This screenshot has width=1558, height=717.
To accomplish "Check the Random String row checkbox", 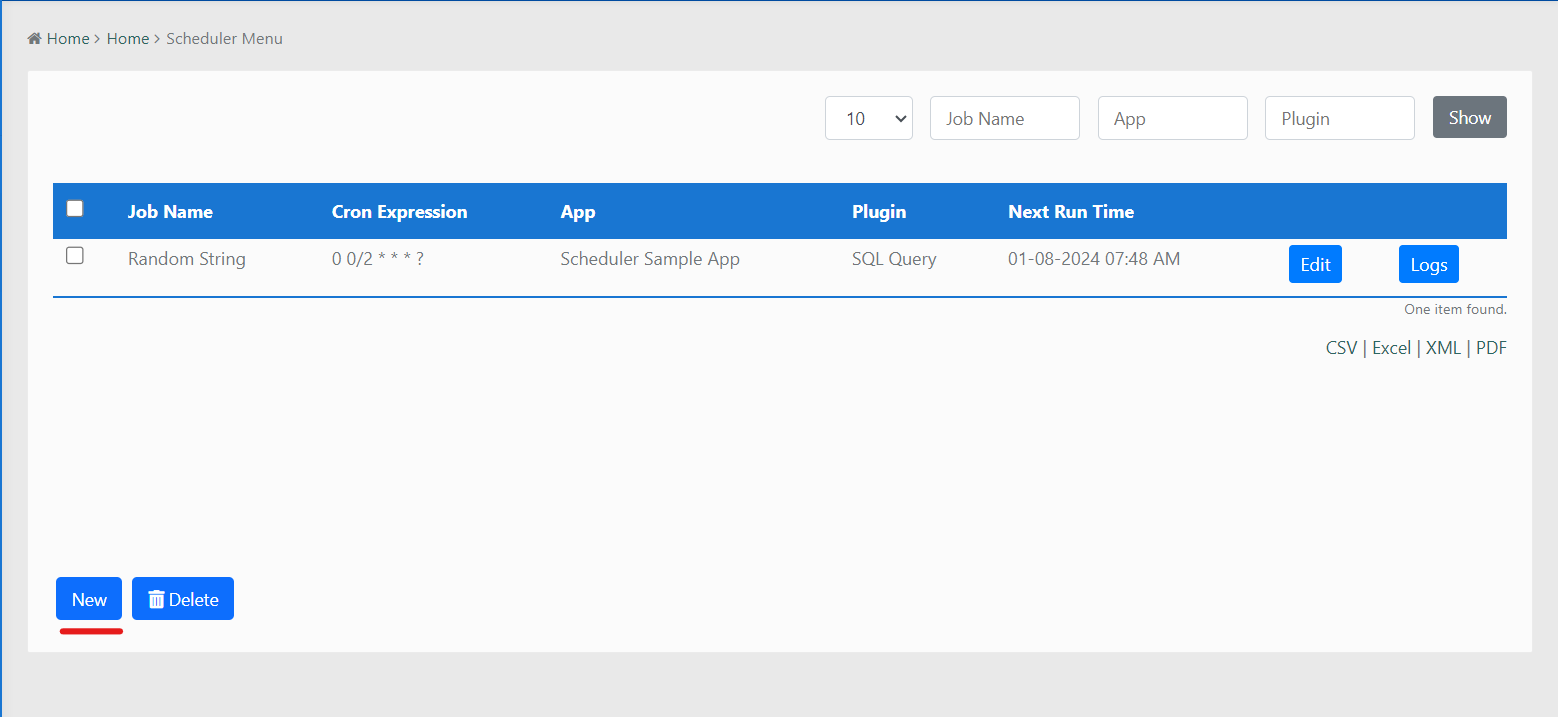I will (75, 256).
